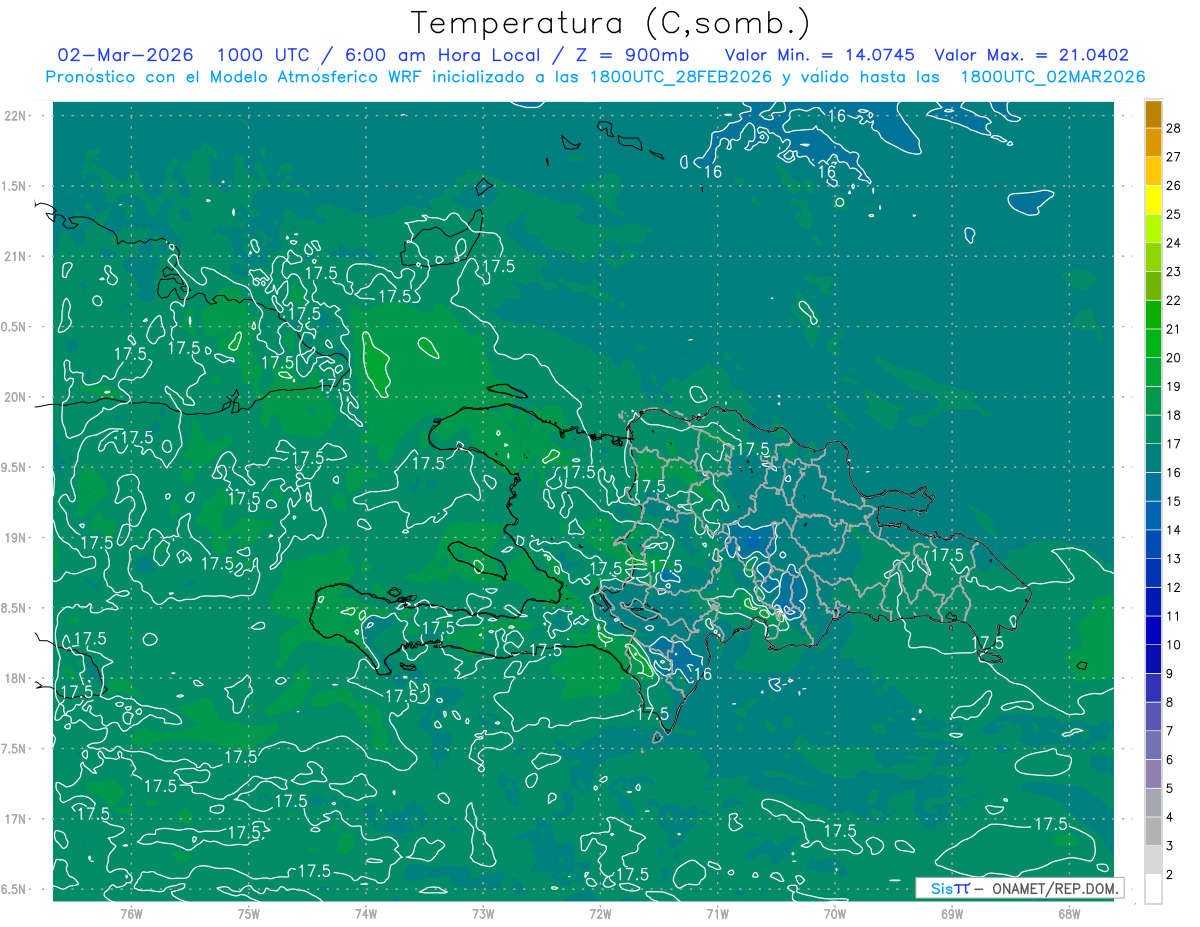Click the white swatch below 2 on the scale
This screenshot has width=1200, height=927.
(x=1153, y=889)
